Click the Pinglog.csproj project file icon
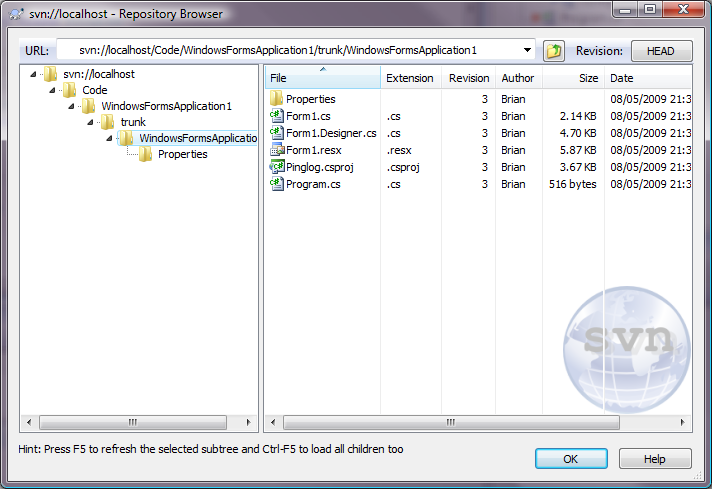The width and height of the screenshot is (712, 489). (277, 167)
